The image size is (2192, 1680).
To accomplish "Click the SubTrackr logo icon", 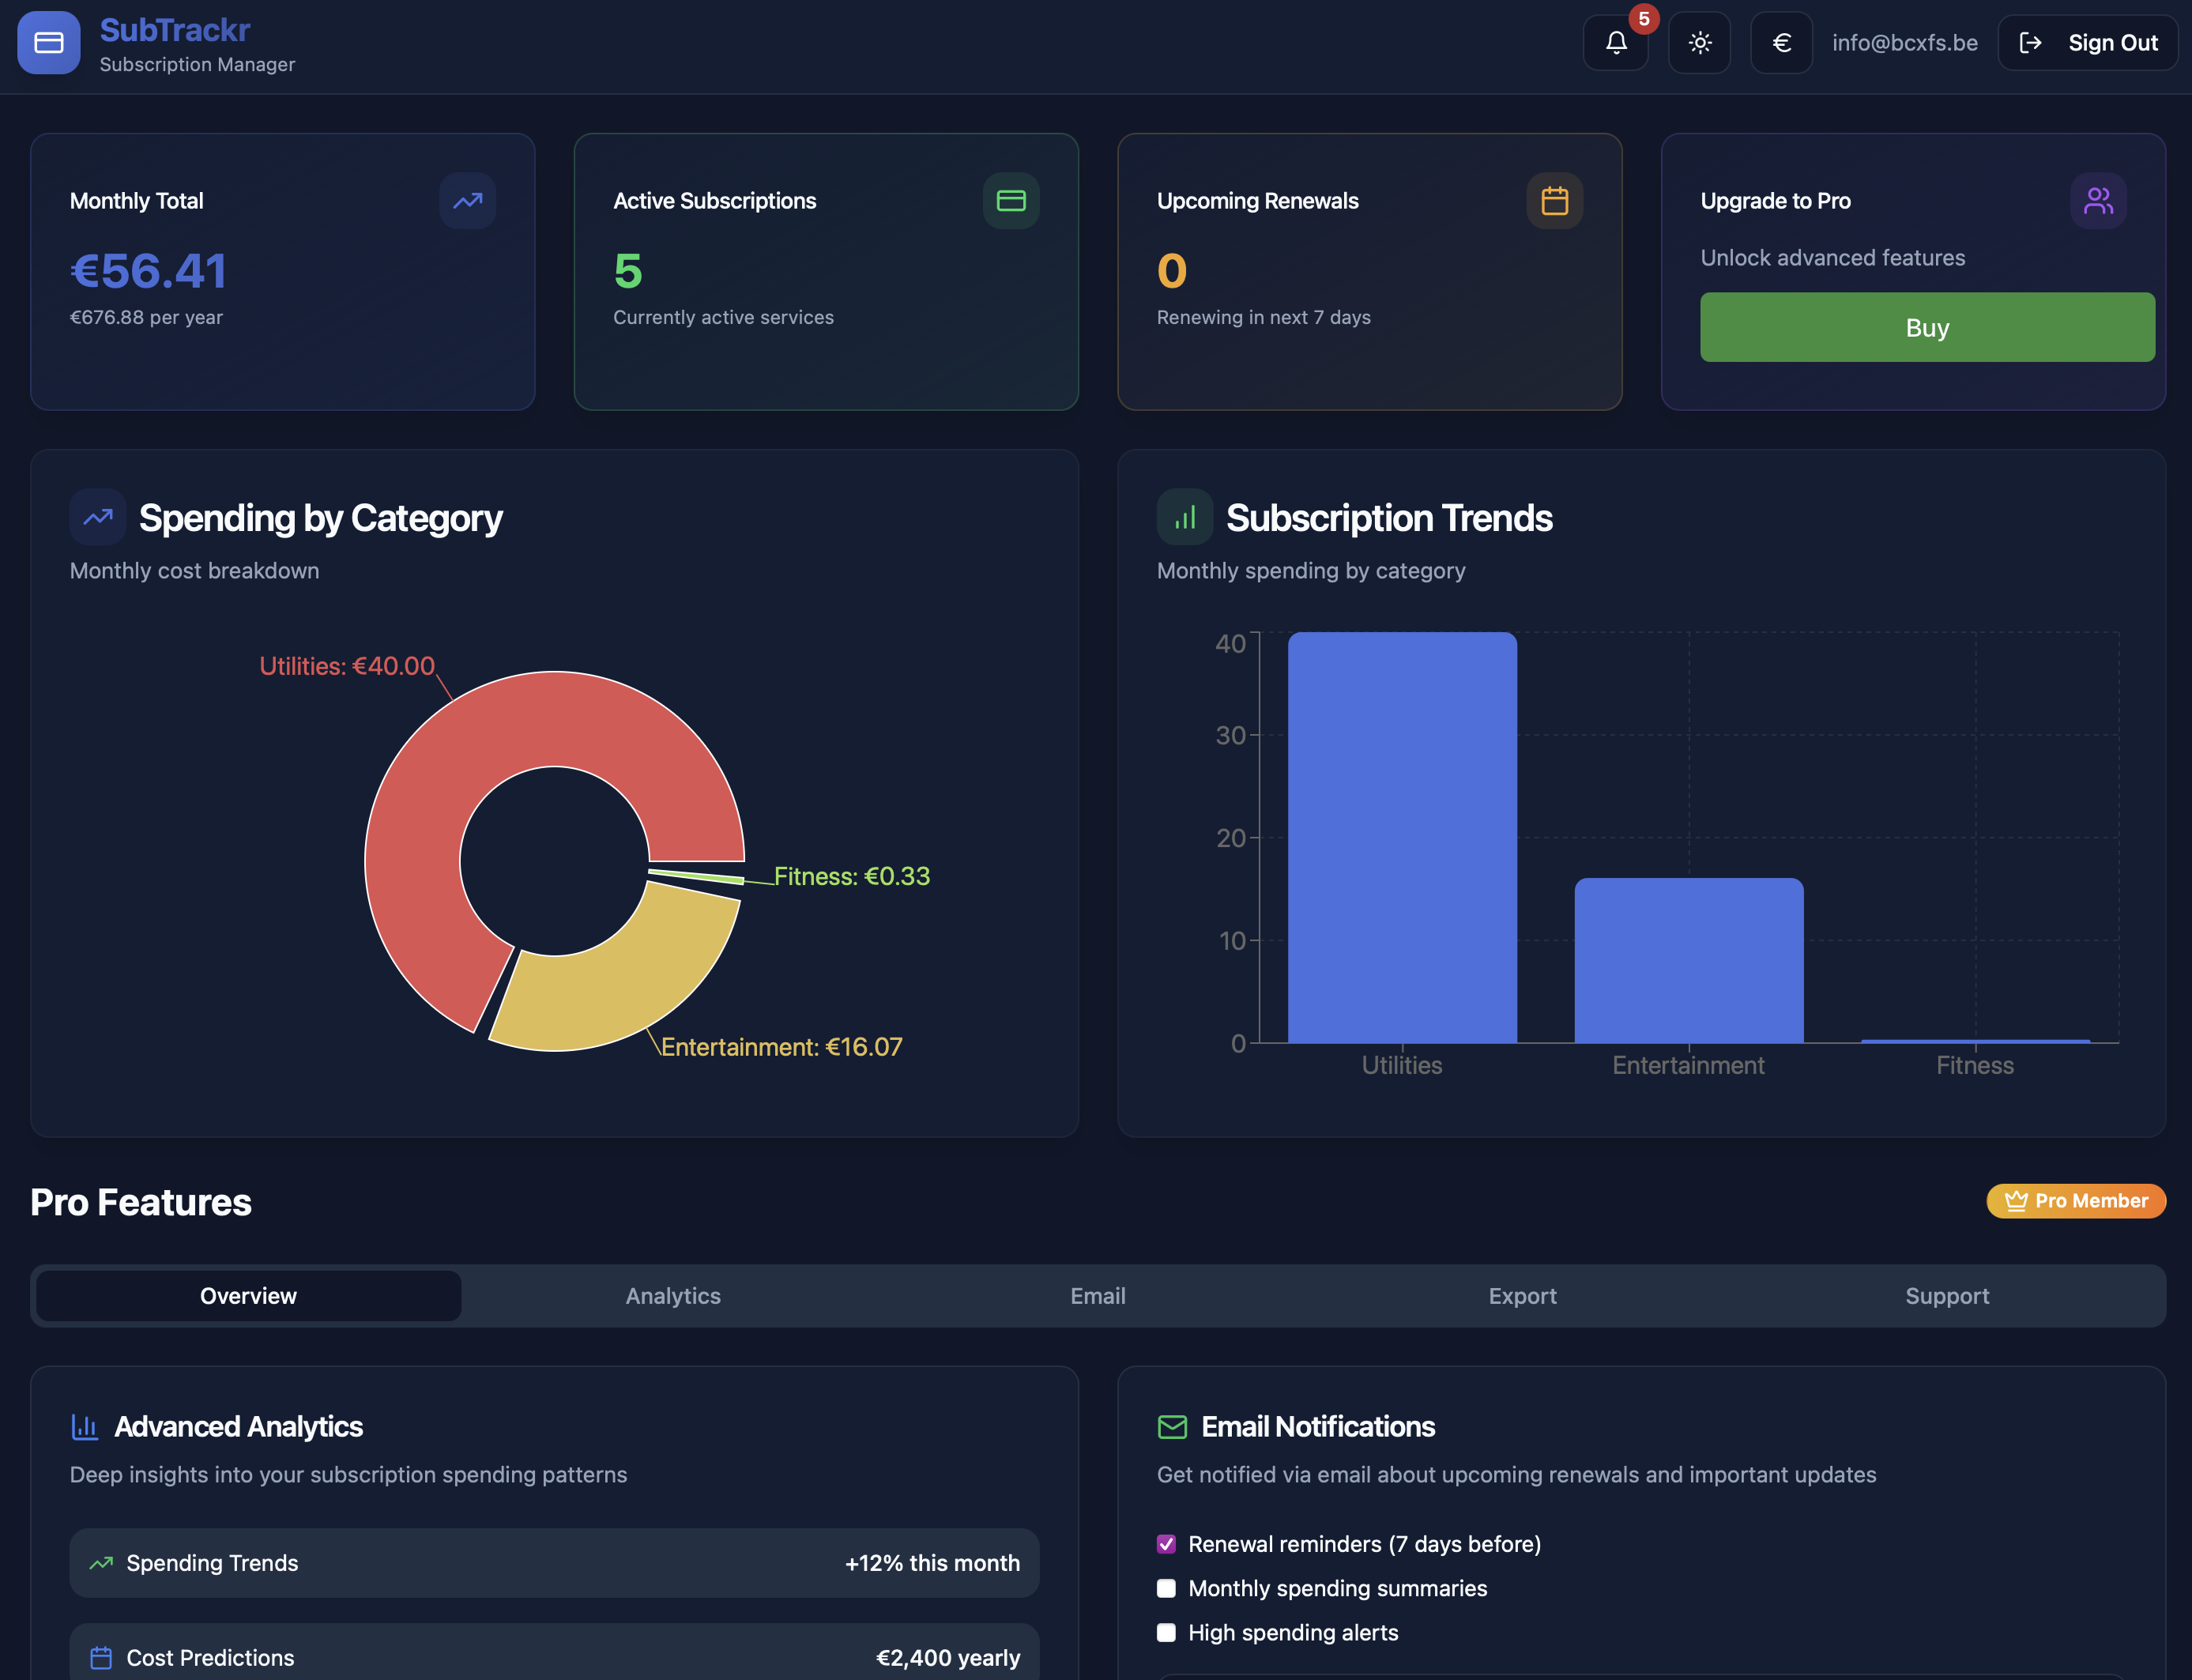I will tap(48, 43).
